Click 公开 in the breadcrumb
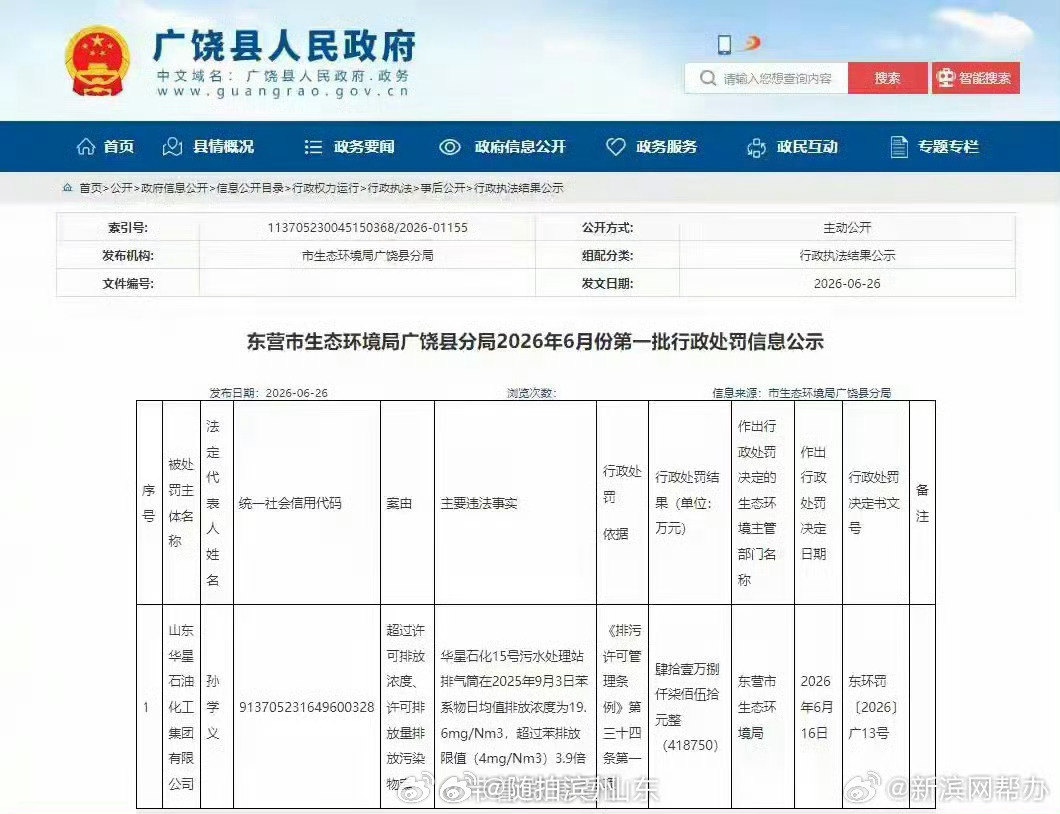Image resolution: width=1060 pixels, height=814 pixels. tap(122, 188)
